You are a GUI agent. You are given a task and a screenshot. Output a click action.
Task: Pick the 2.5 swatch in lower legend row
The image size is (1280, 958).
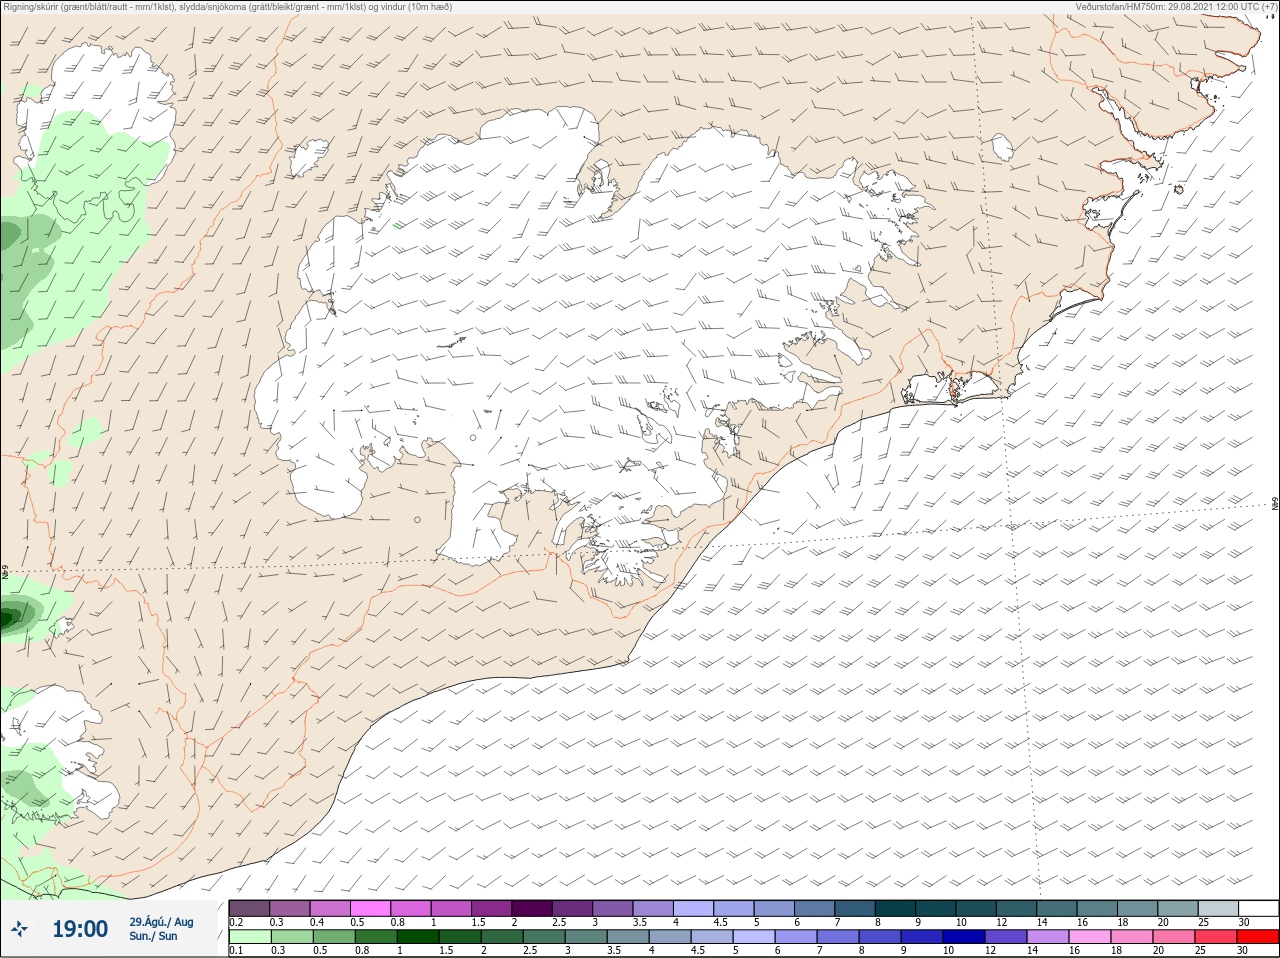point(543,937)
